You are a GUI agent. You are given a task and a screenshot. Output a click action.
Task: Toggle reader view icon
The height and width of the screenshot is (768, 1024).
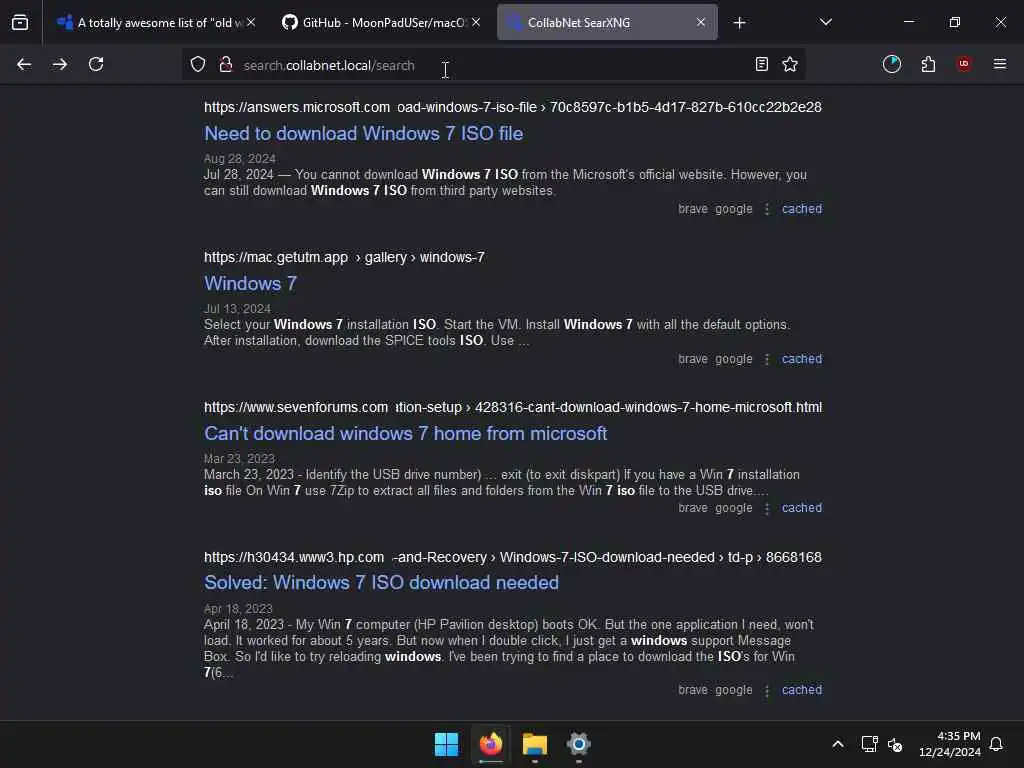pos(761,64)
